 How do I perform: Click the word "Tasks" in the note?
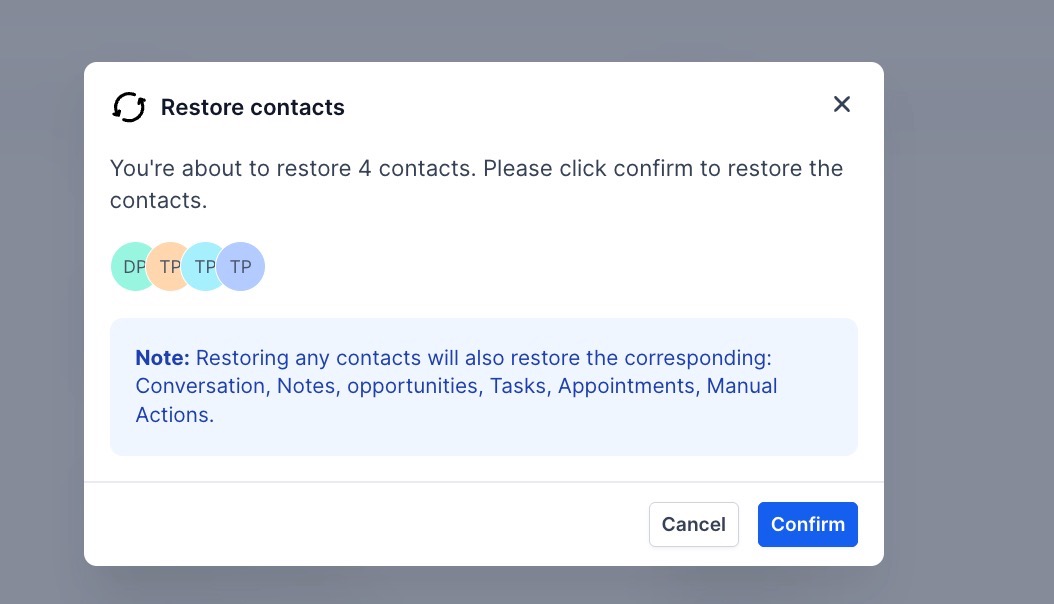coord(517,386)
